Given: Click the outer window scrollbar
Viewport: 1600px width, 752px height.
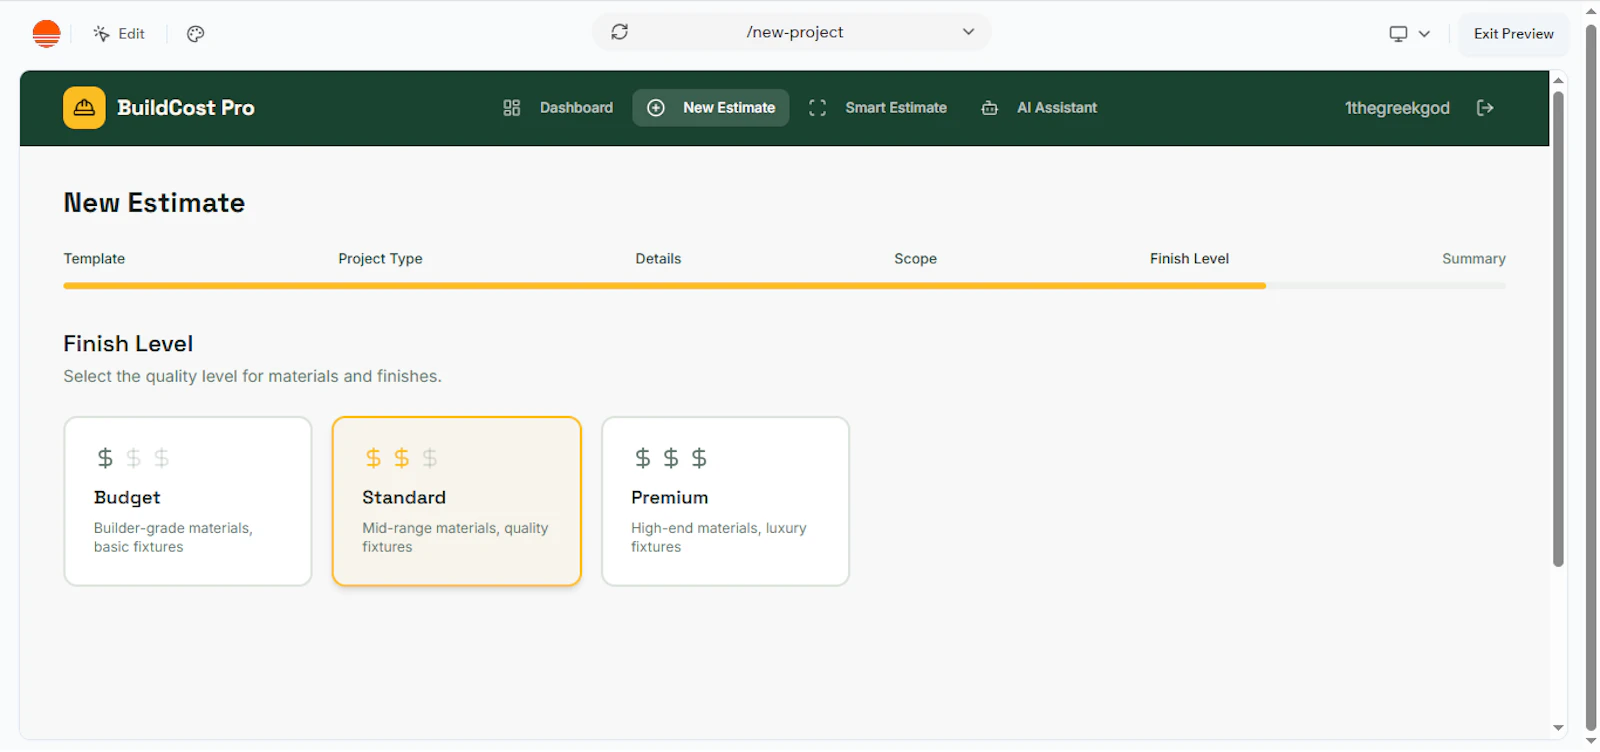Looking at the screenshot, I should [1591, 379].
